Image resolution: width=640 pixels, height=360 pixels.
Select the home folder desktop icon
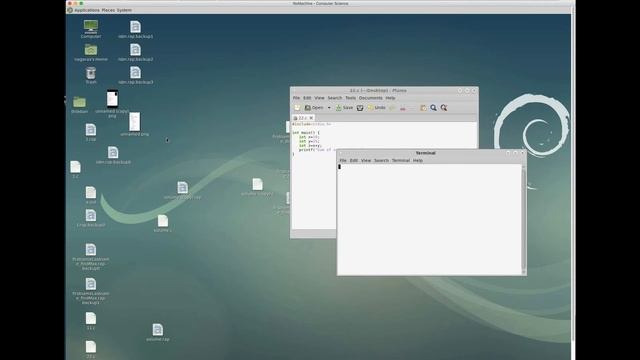tap(91, 50)
